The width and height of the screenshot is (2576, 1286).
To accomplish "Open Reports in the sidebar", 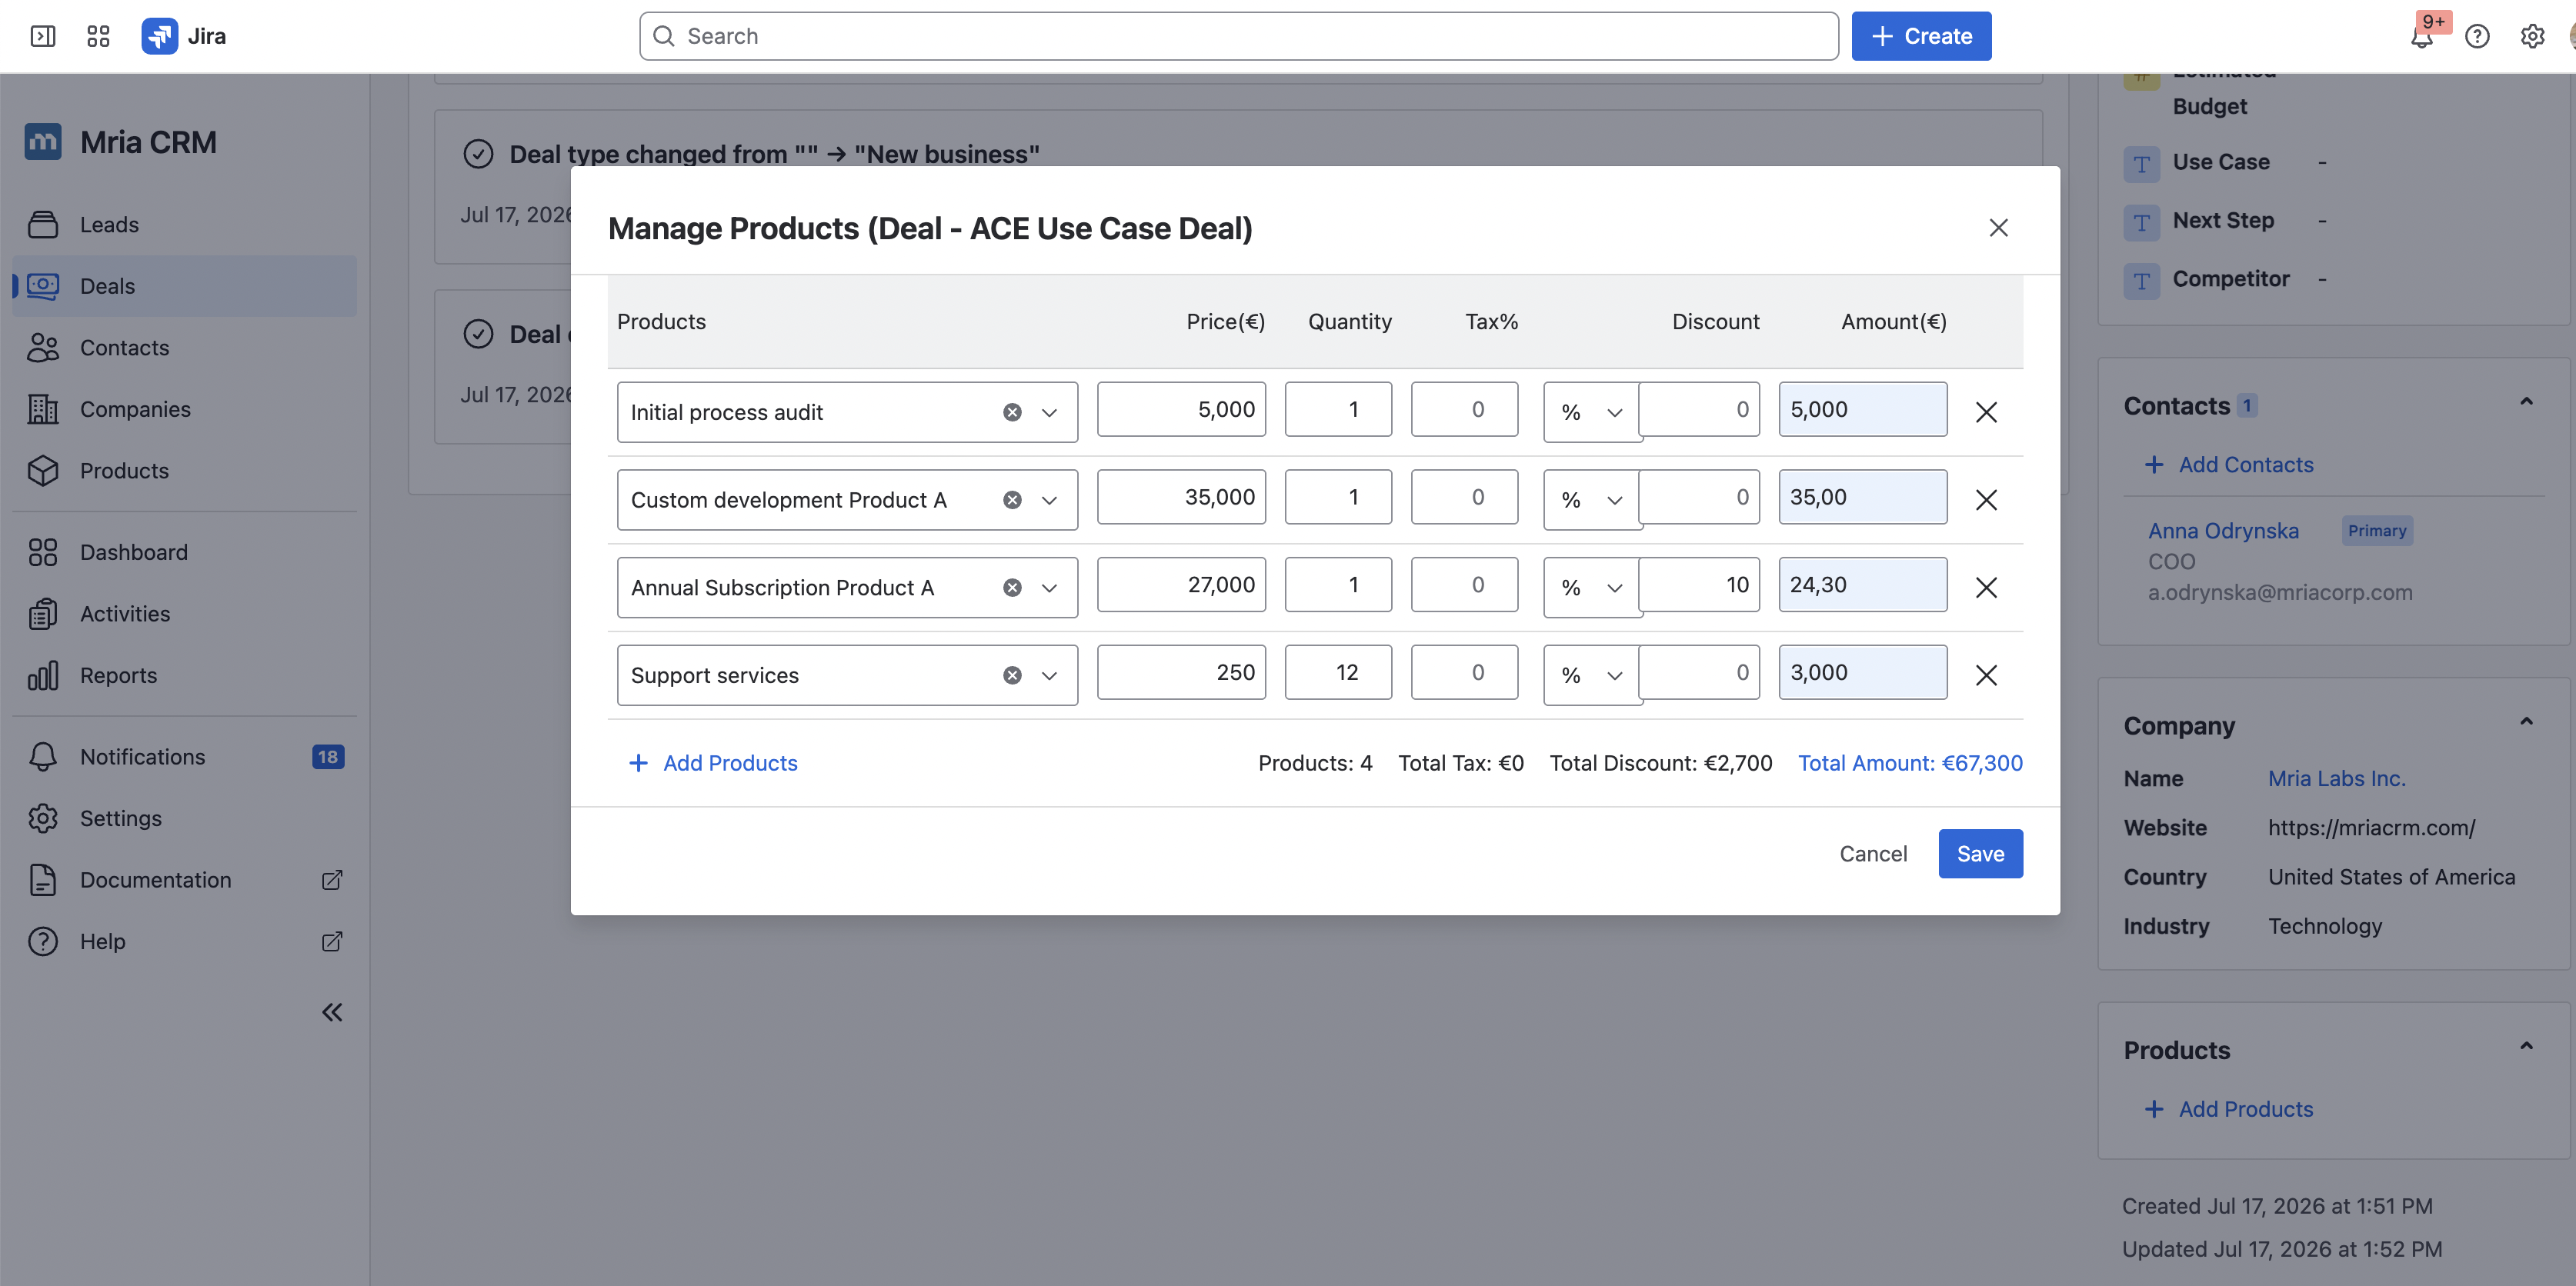I will (184, 676).
